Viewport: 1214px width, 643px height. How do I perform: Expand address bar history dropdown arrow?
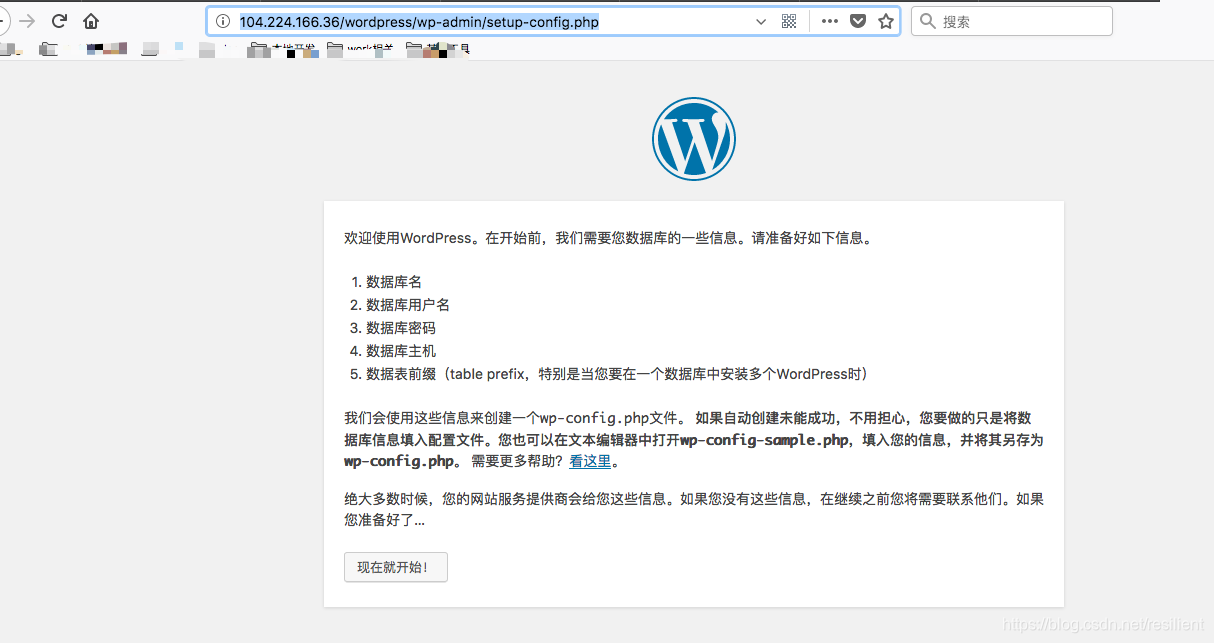coord(761,21)
